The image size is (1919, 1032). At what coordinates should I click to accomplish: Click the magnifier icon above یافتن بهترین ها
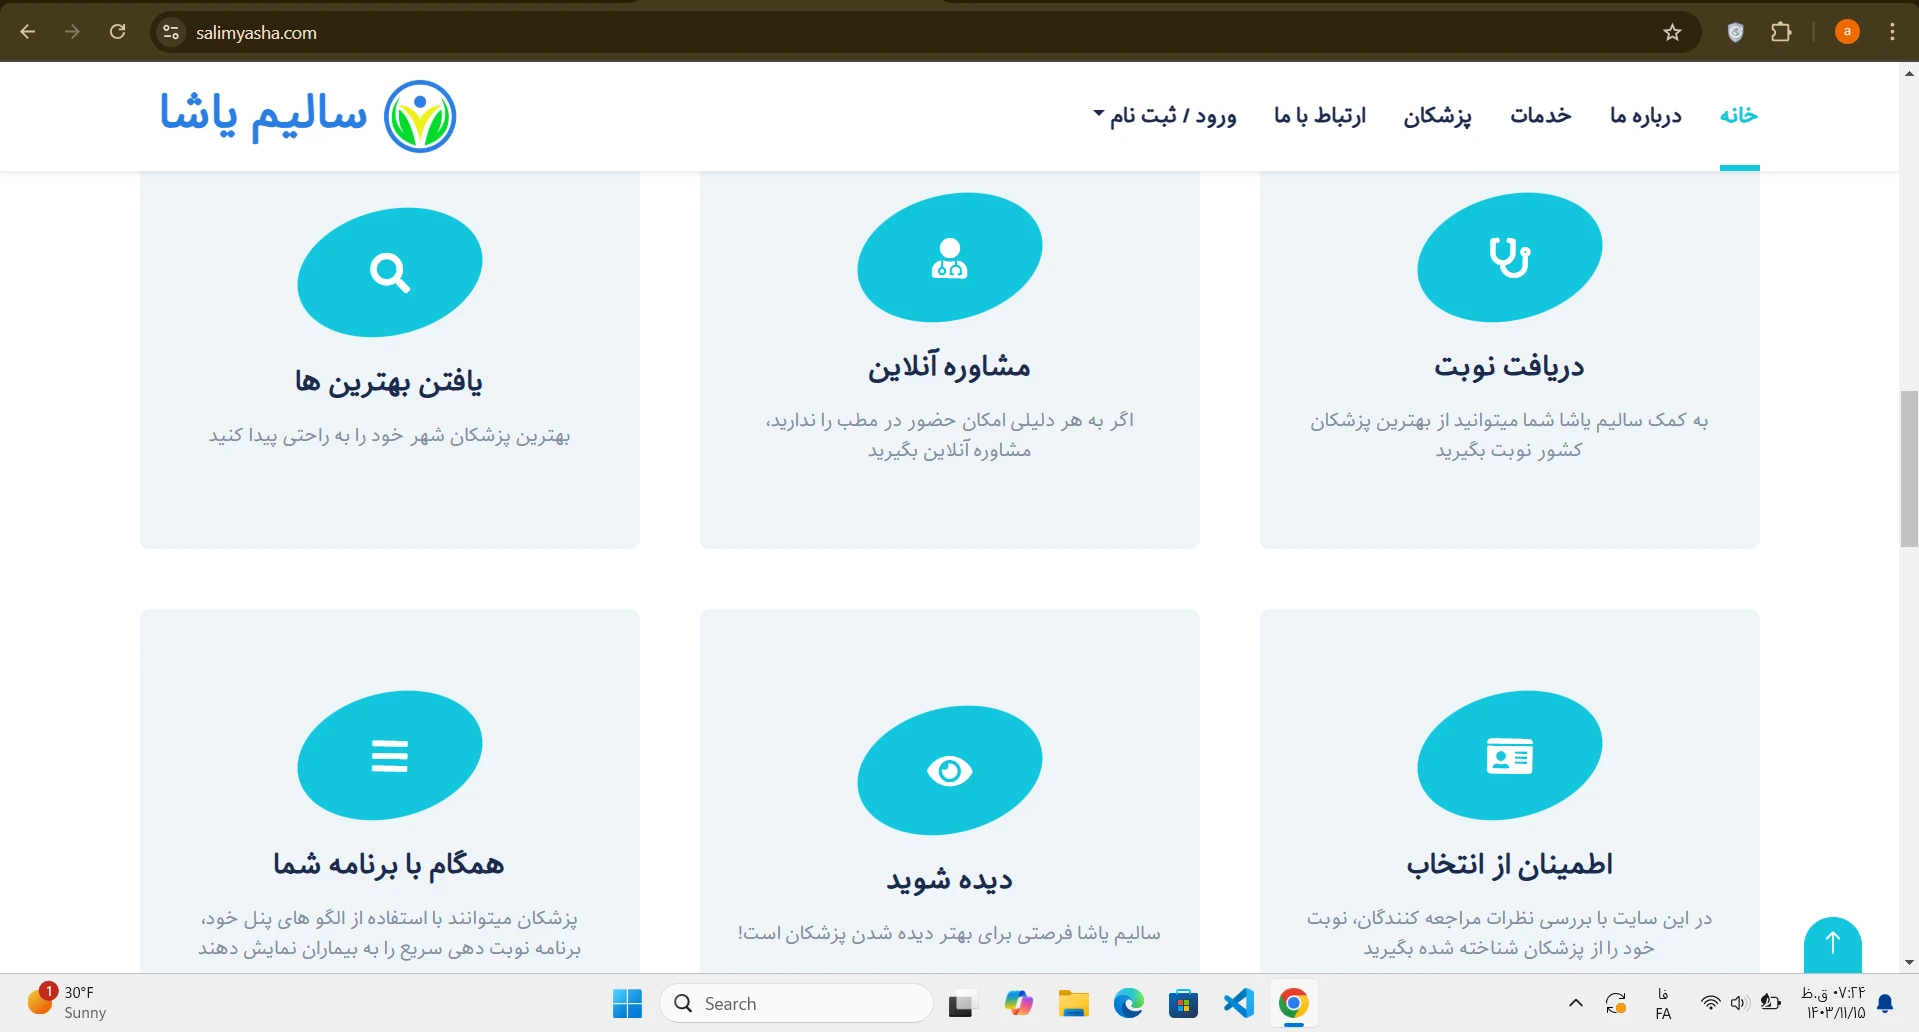point(389,272)
